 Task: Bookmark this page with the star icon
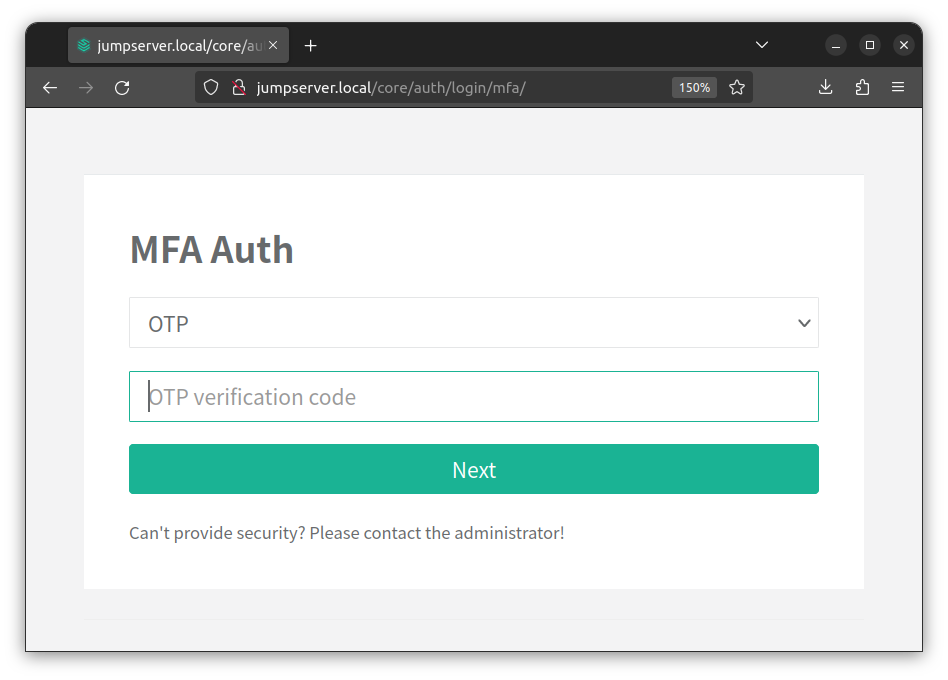point(737,88)
